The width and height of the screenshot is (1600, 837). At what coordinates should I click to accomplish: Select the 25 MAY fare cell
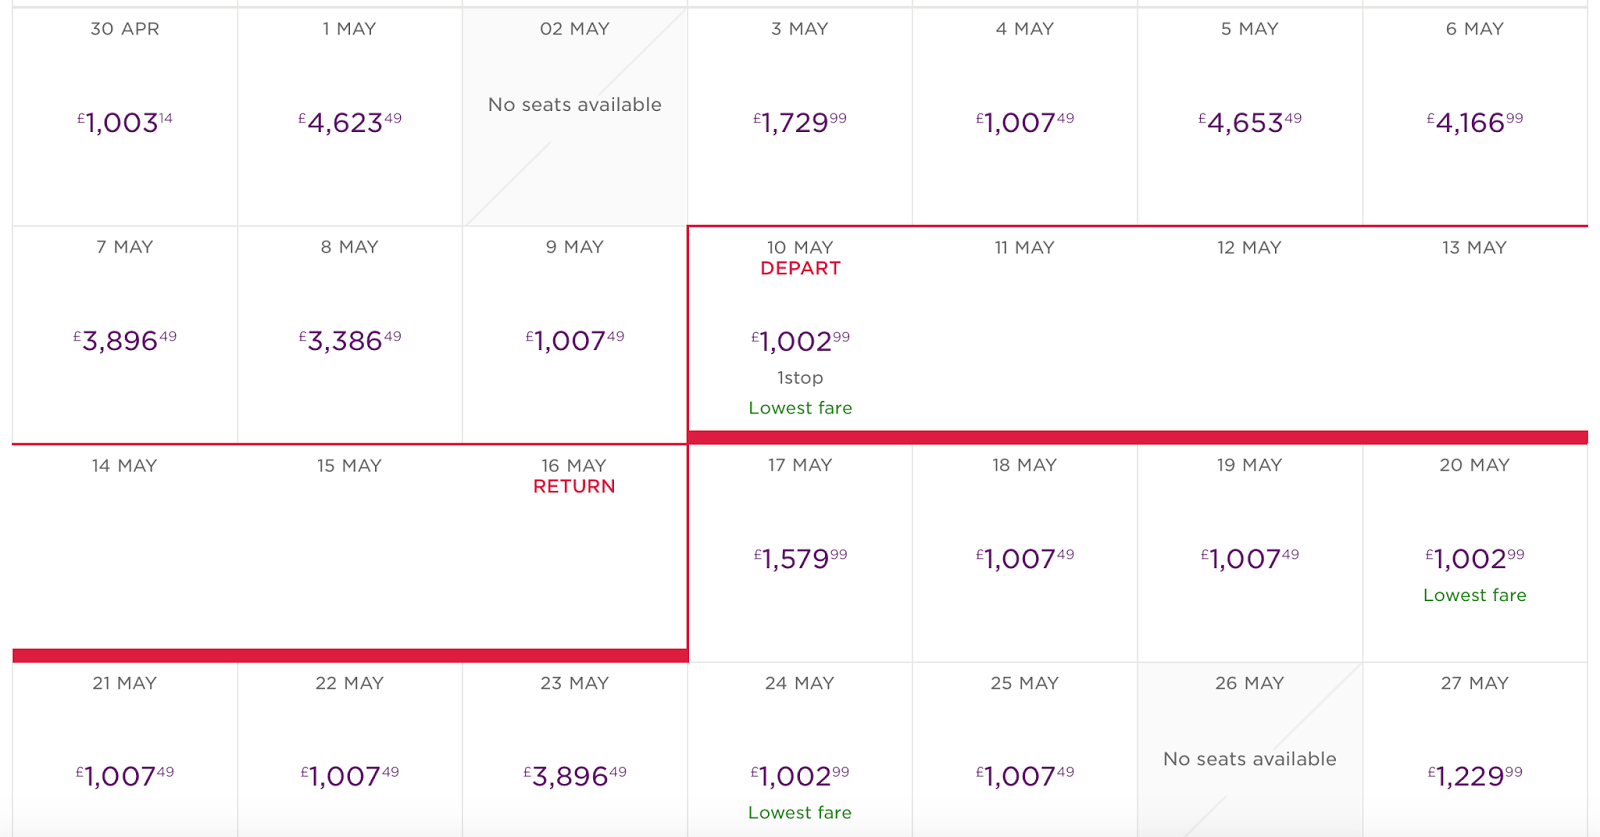pyautogui.click(x=1025, y=750)
